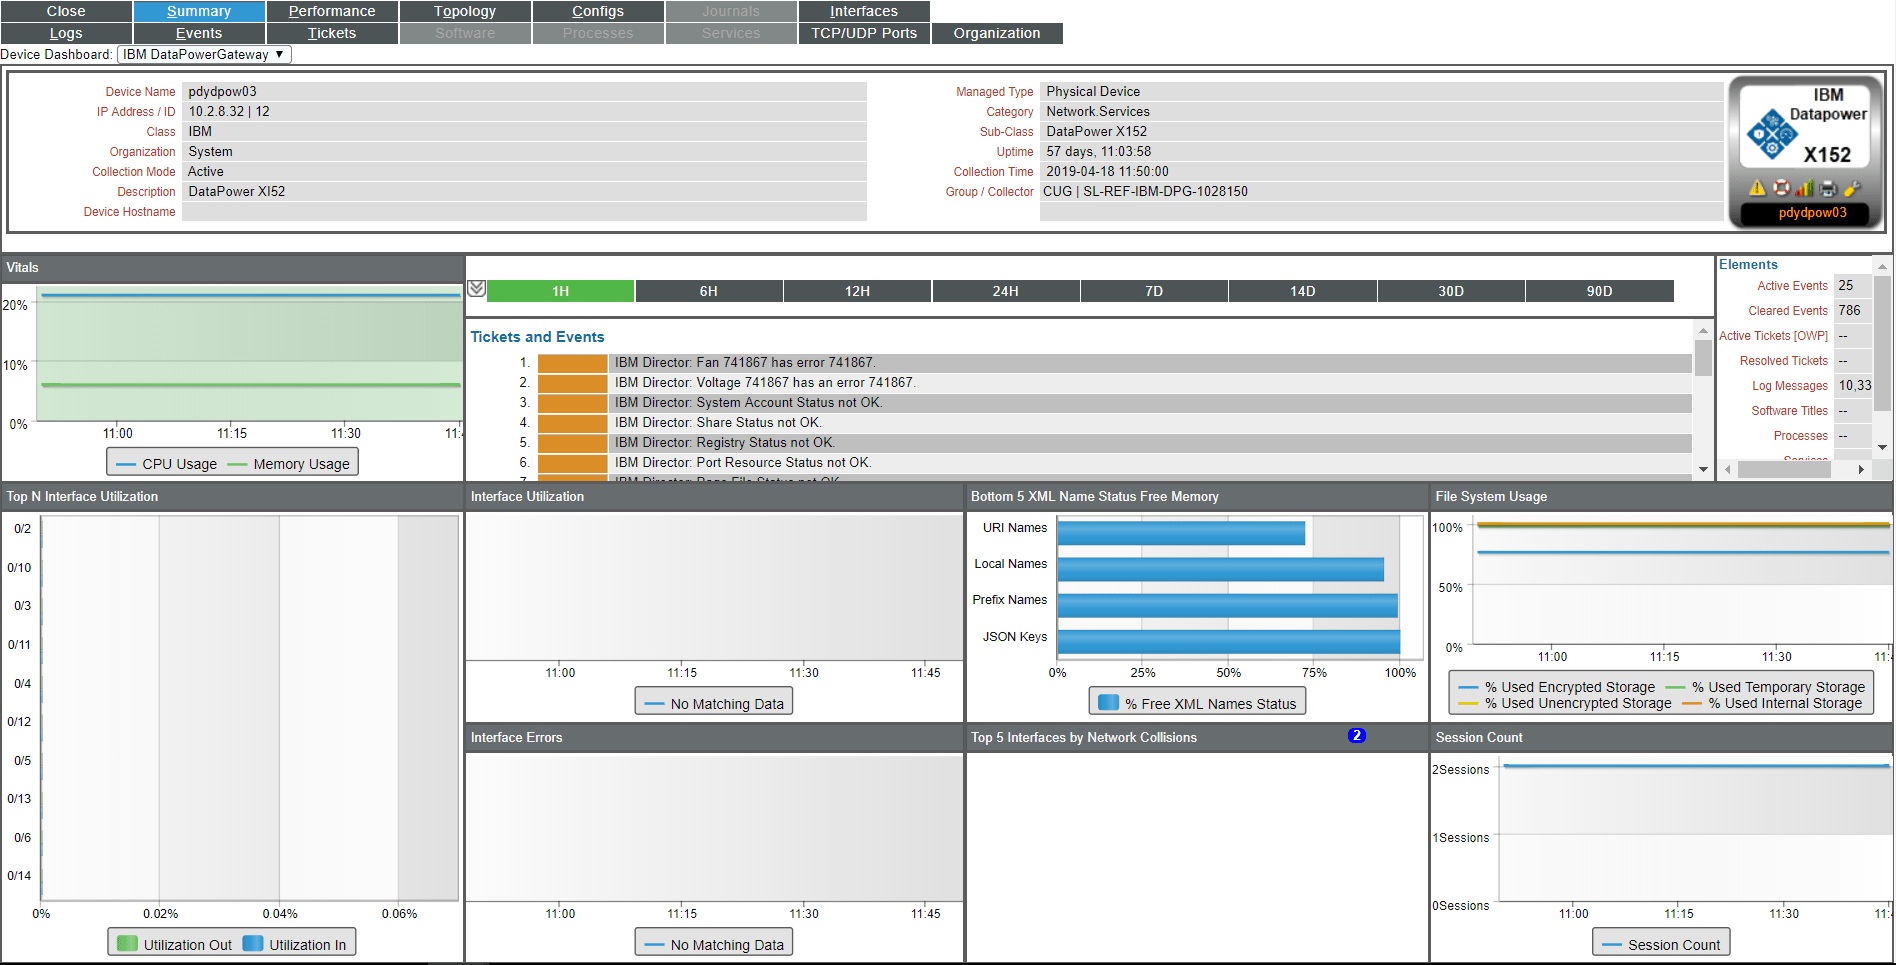Toggle % Used Temporary Storage series
Image resolution: width=1896 pixels, height=965 pixels.
[x=1765, y=687]
